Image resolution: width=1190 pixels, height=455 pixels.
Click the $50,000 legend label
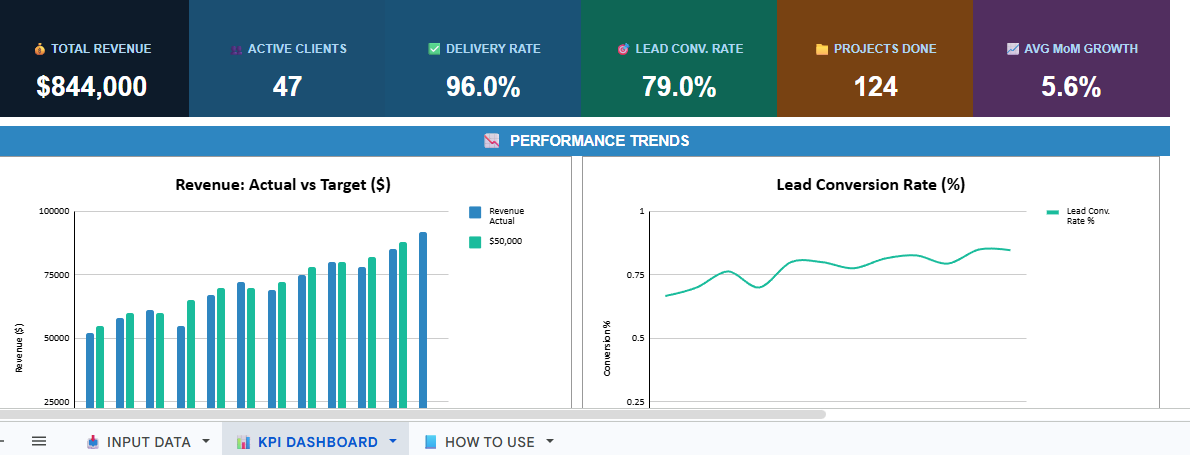pos(505,242)
